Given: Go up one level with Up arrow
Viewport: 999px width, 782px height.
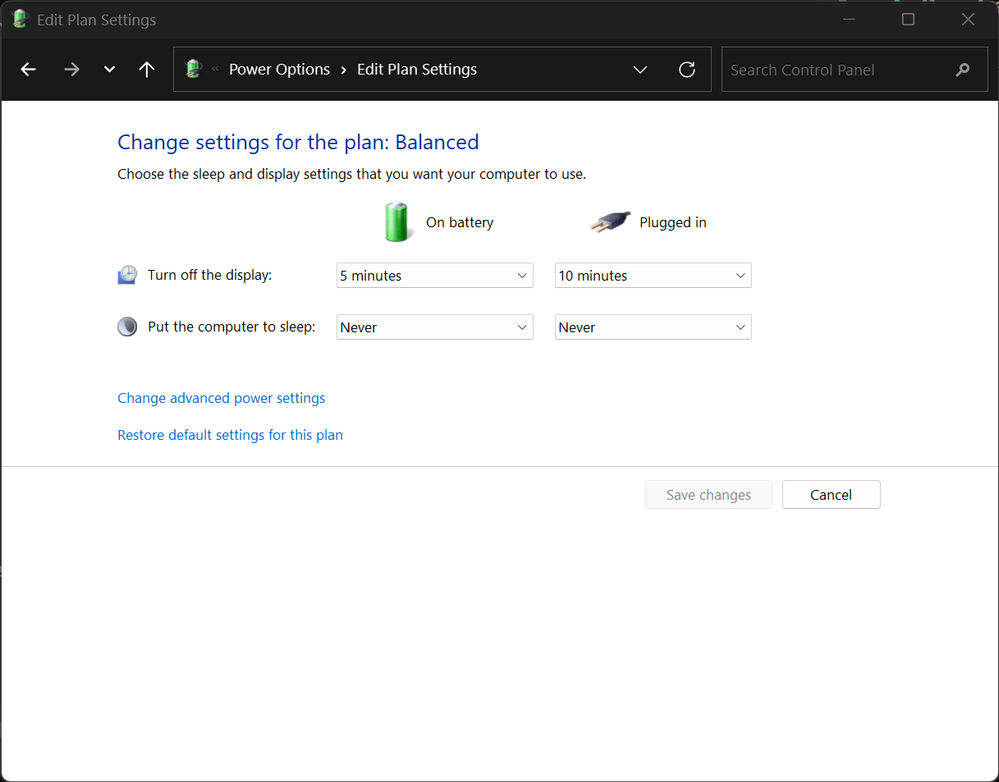Looking at the screenshot, I should tap(147, 70).
